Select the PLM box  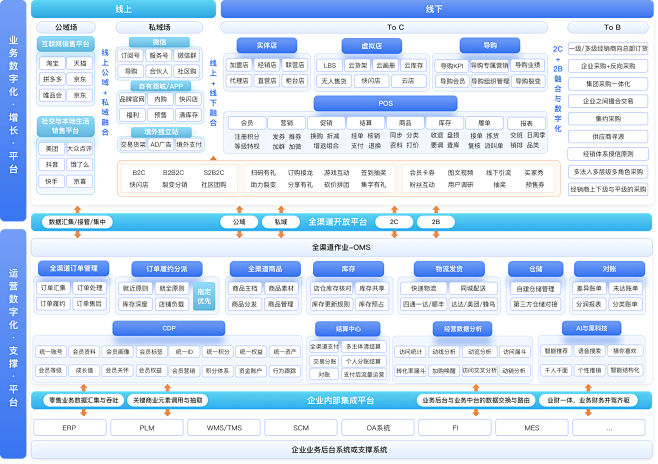[x=147, y=428]
